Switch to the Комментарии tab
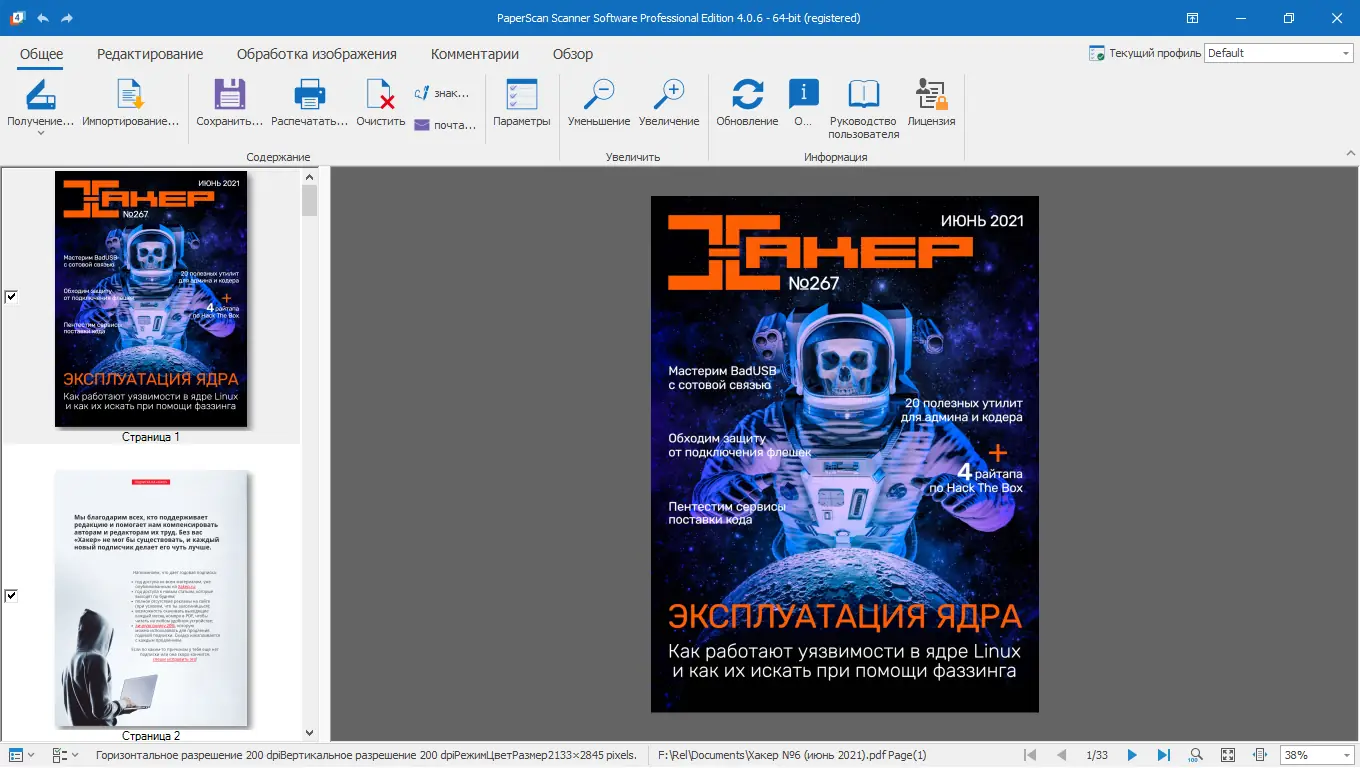 [474, 54]
